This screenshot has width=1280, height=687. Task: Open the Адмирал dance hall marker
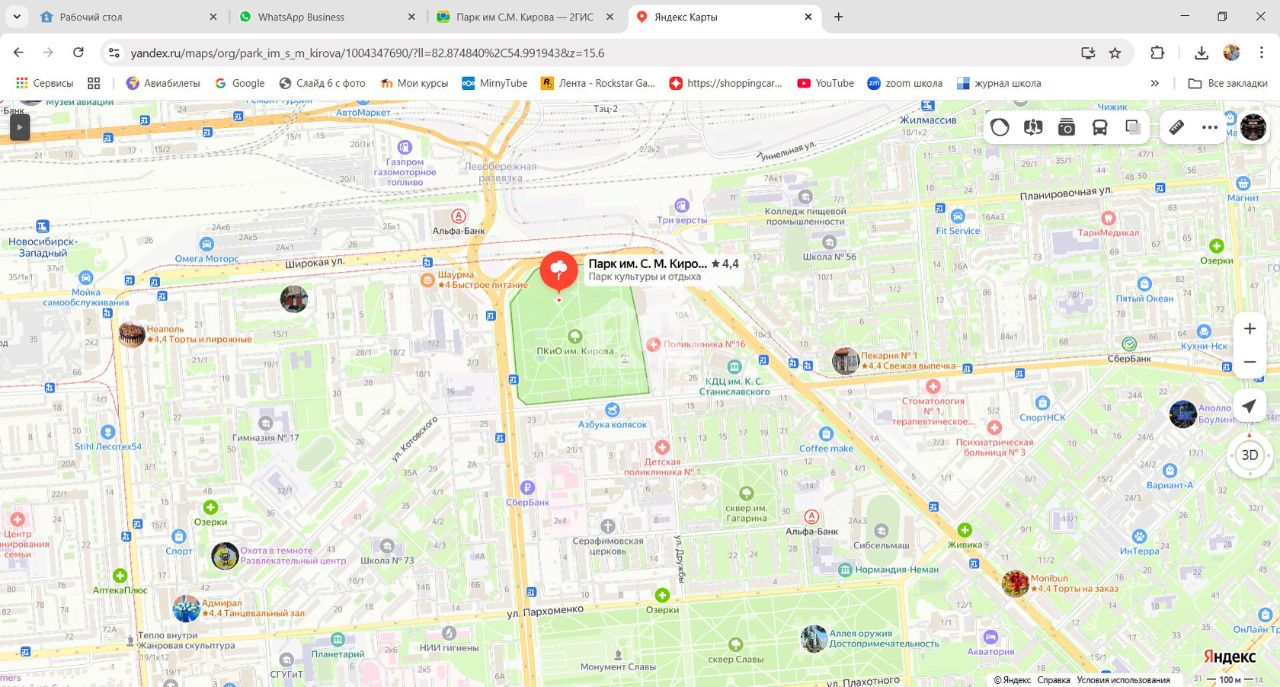pyautogui.click(x=186, y=608)
